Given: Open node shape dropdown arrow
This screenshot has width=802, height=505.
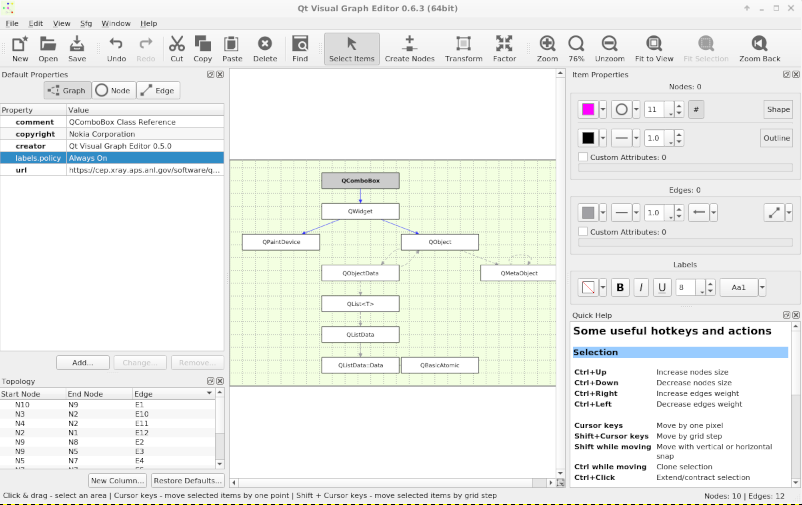Looking at the screenshot, I should pyautogui.click(x=636, y=109).
